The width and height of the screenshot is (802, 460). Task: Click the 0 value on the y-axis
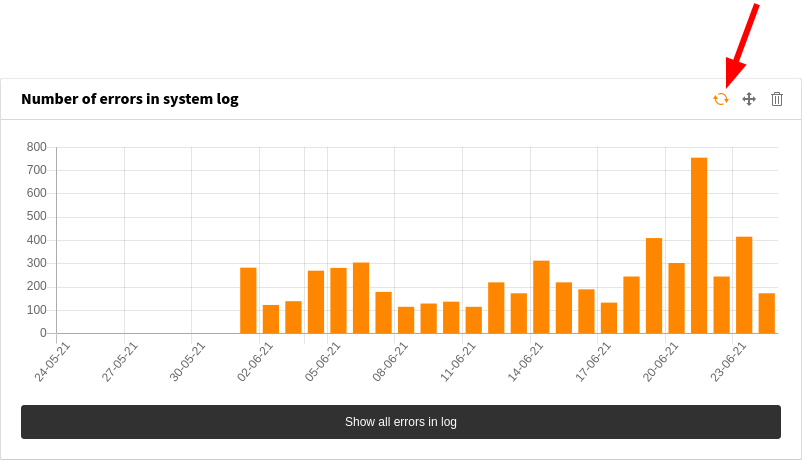coord(43,333)
